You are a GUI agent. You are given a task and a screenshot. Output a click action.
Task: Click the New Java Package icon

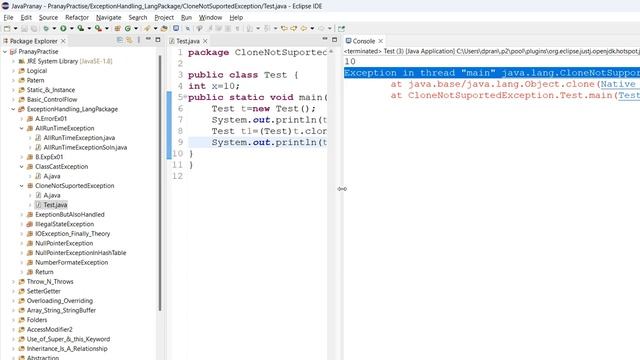pyautogui.click(x=118, y=29)
